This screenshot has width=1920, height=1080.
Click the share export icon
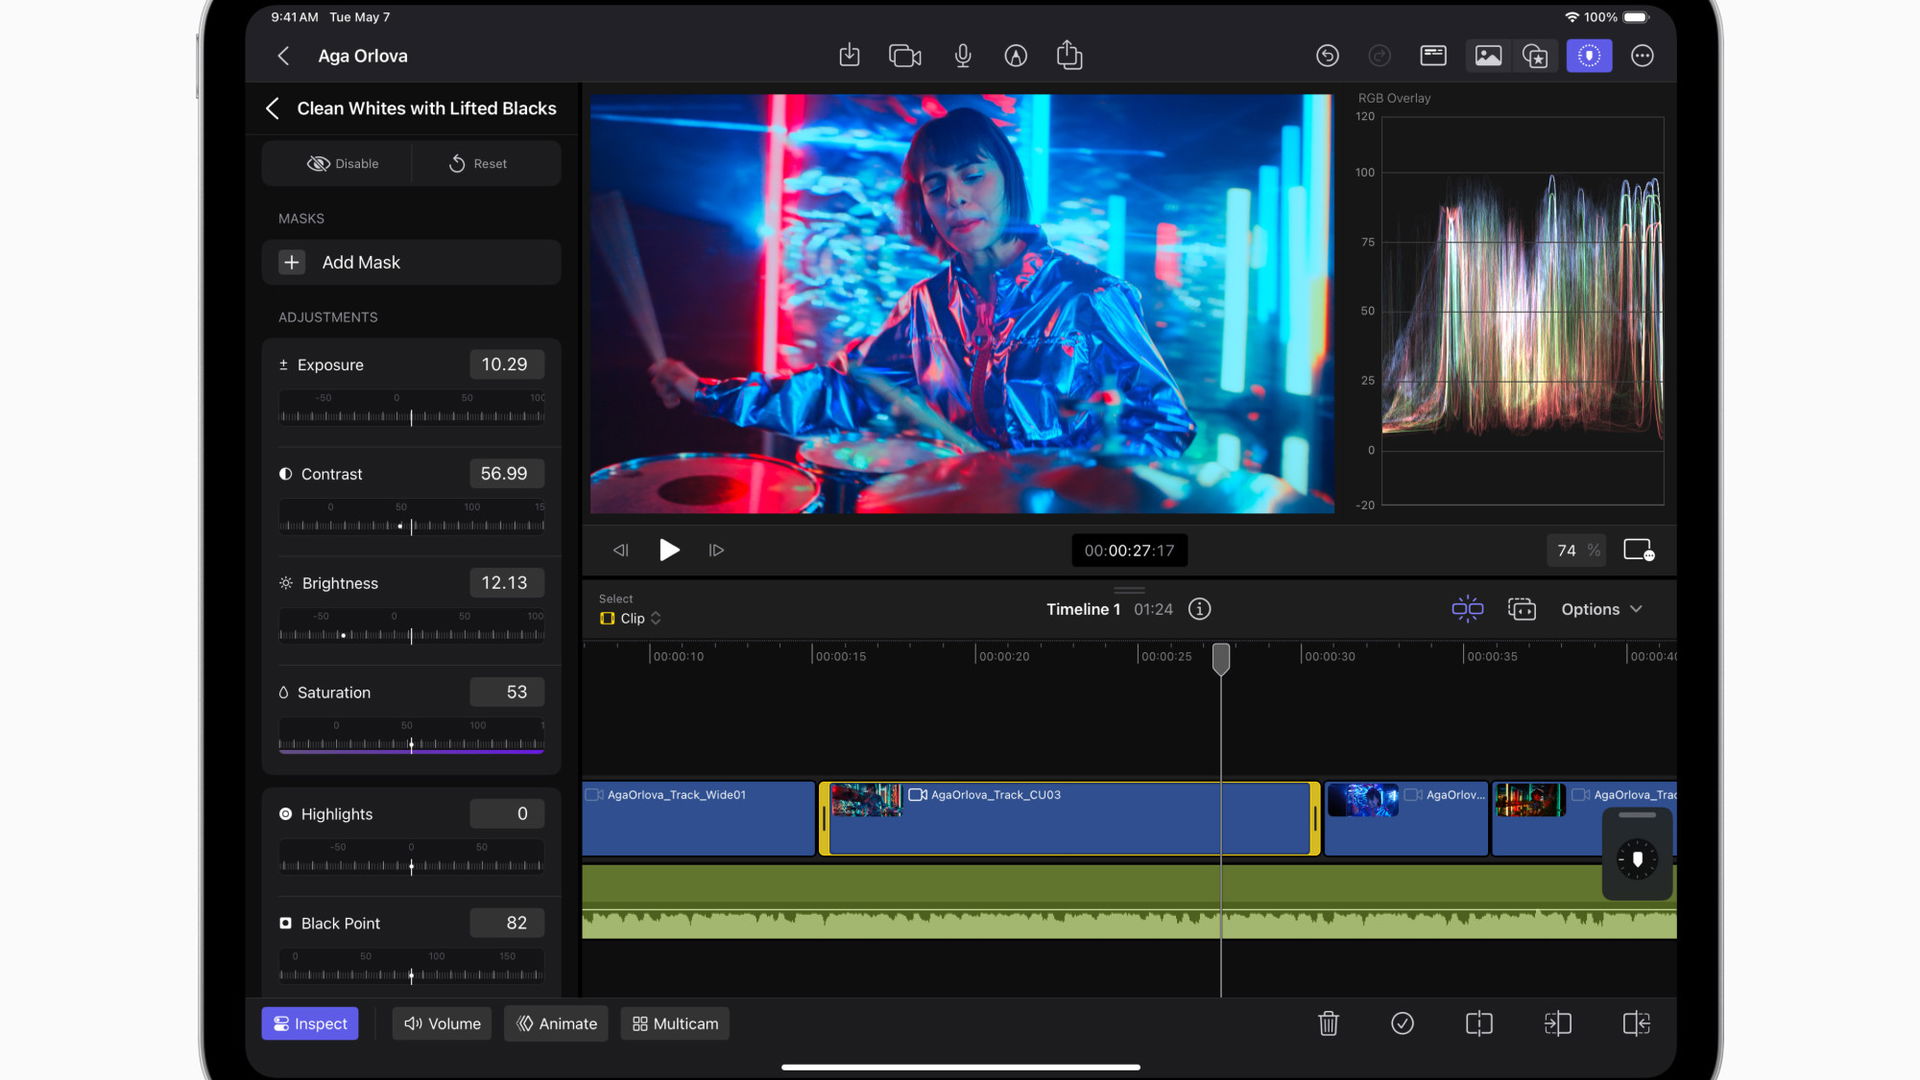coord(1069,55)
